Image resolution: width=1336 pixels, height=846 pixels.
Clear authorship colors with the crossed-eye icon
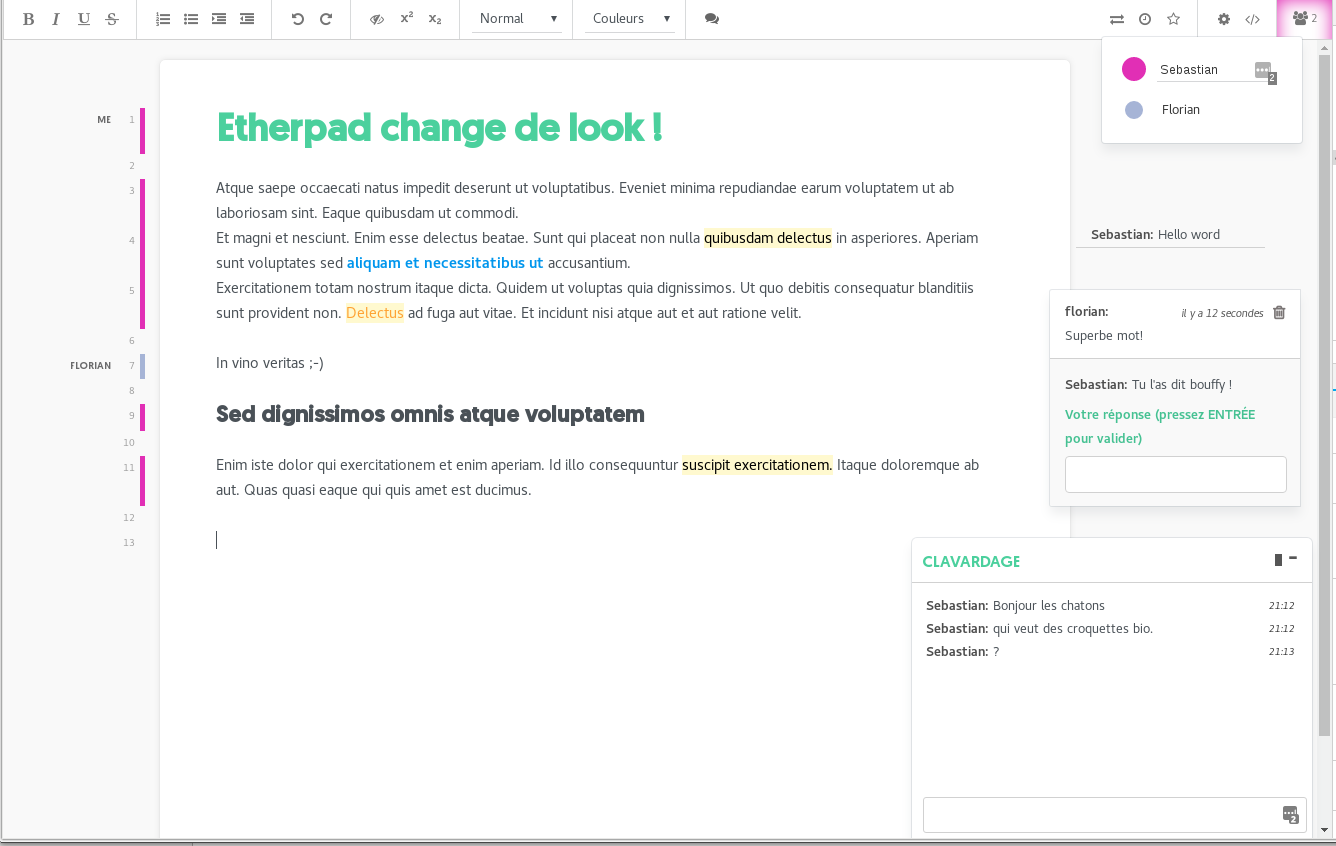(377, 19)
